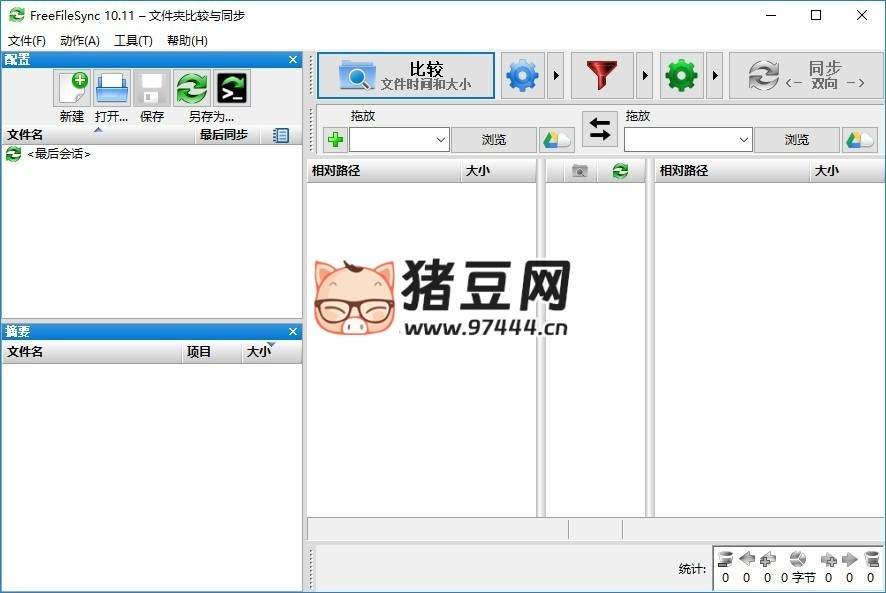
Task: Open the 文件(F) menu
Action: (27, 41)
